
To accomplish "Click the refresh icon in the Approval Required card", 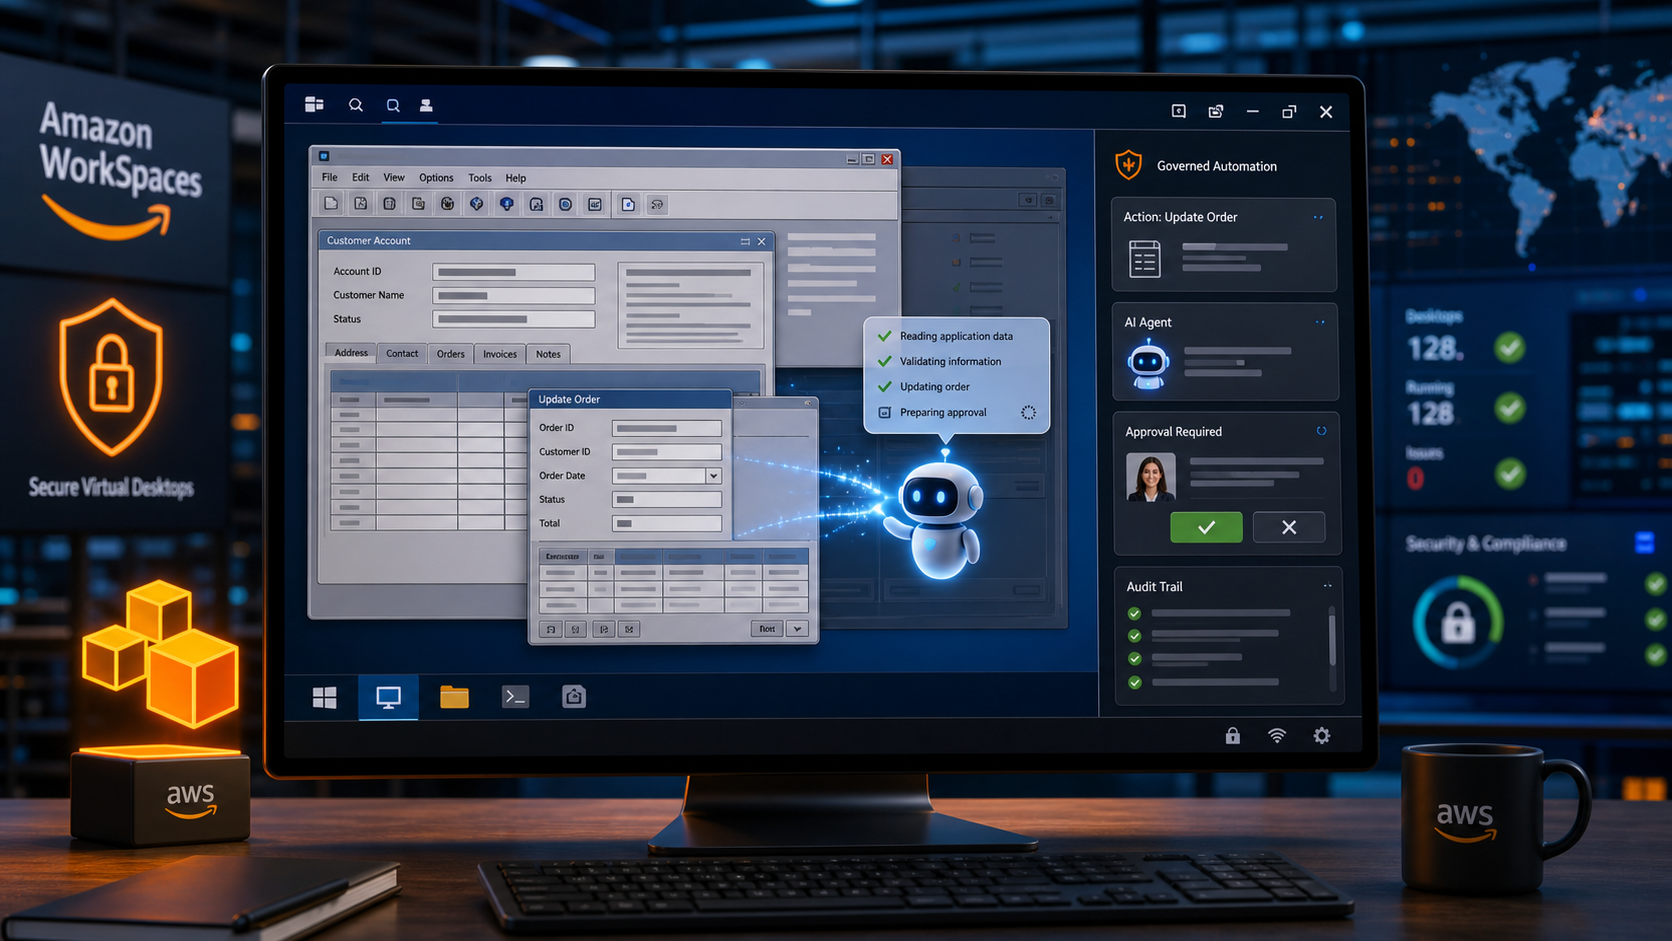I will (x=1321, y=431).
